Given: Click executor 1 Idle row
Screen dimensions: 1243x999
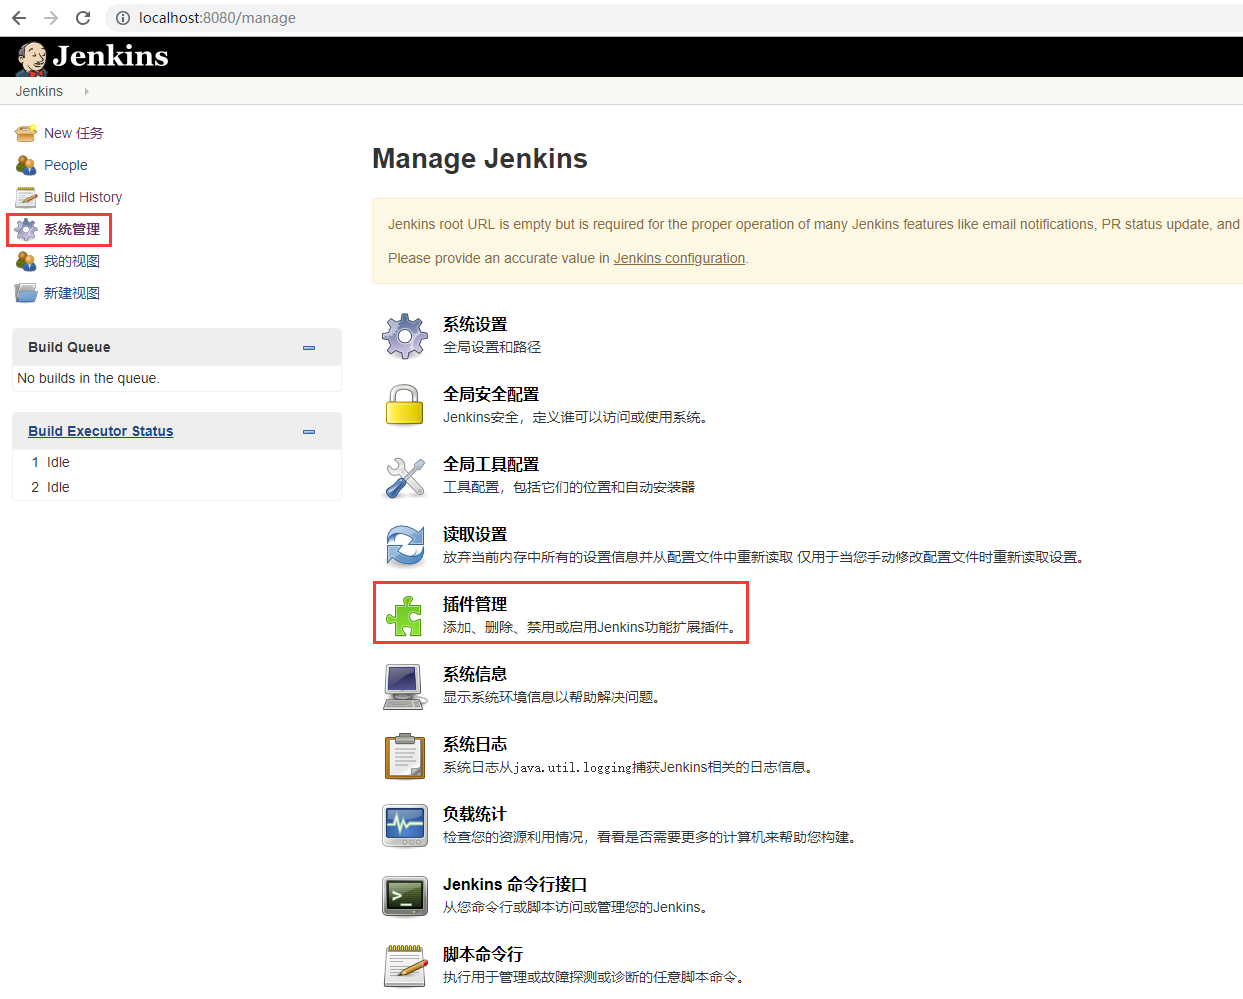Looking at the screenshot, I should tap(177, 462).
